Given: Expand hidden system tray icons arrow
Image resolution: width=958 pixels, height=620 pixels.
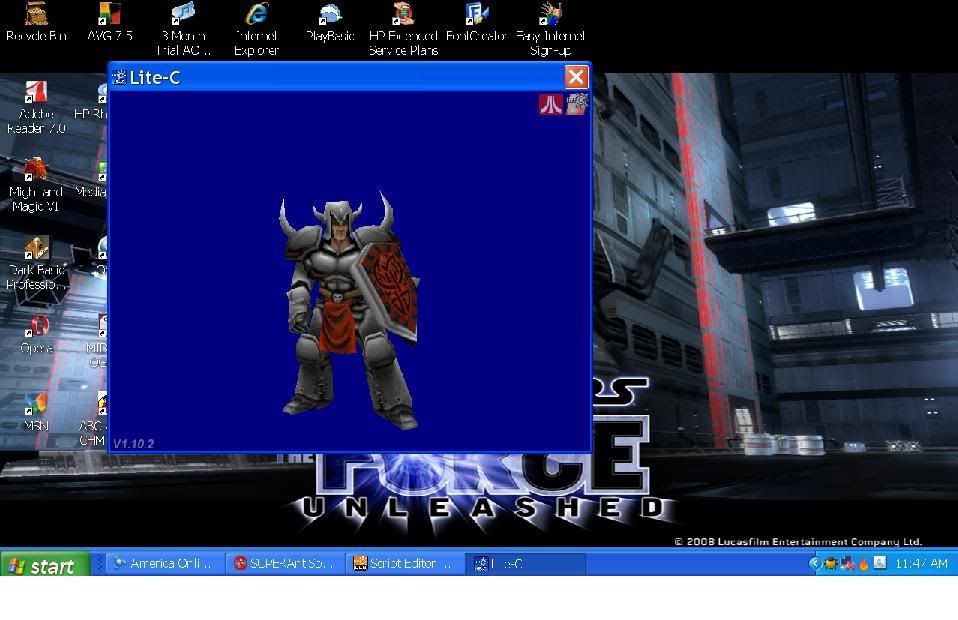Looking at the screenshot, I should point(814,564).
